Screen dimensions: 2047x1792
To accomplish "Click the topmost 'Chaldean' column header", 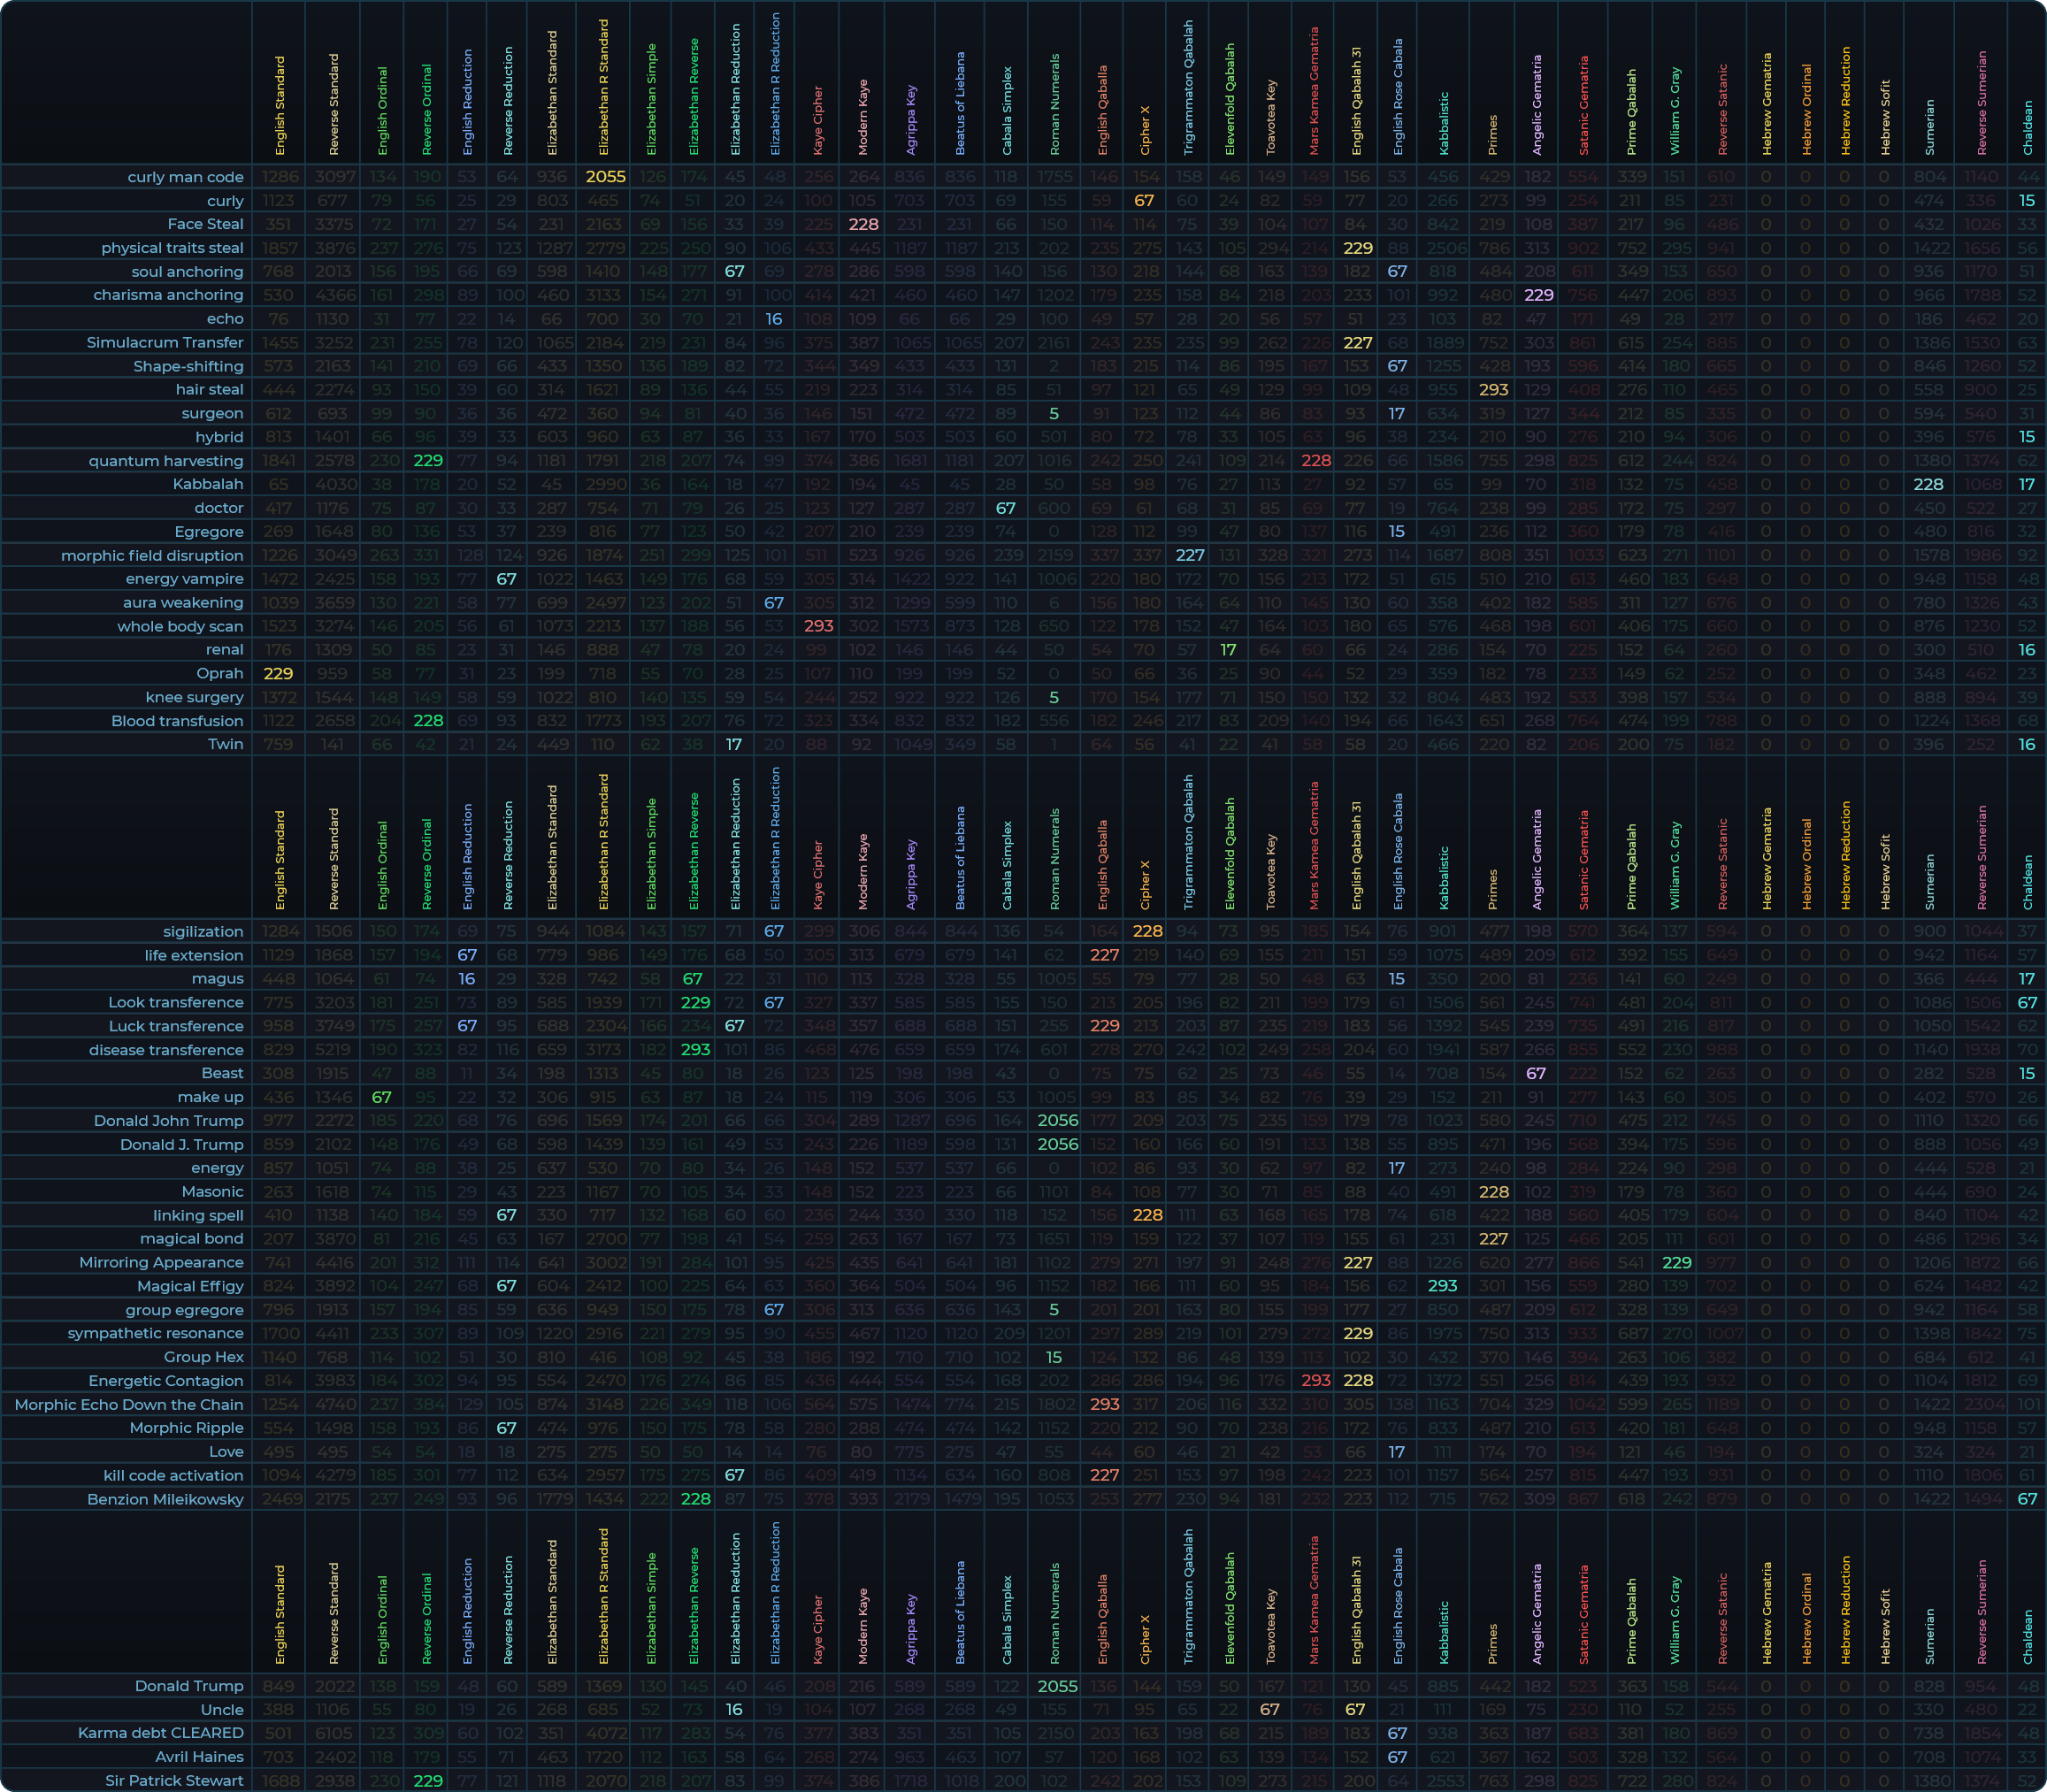I will 2027,127.
